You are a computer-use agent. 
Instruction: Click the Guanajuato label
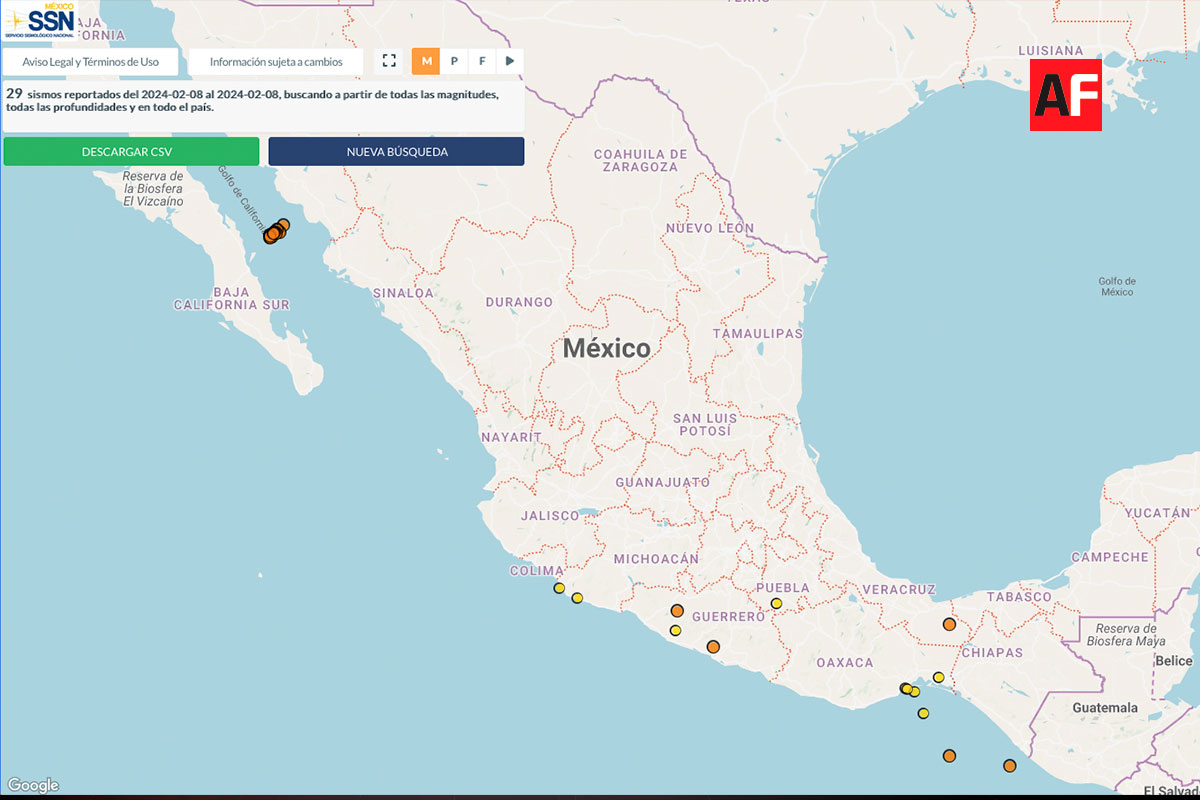pyautogui.click(x=662, y=482)
